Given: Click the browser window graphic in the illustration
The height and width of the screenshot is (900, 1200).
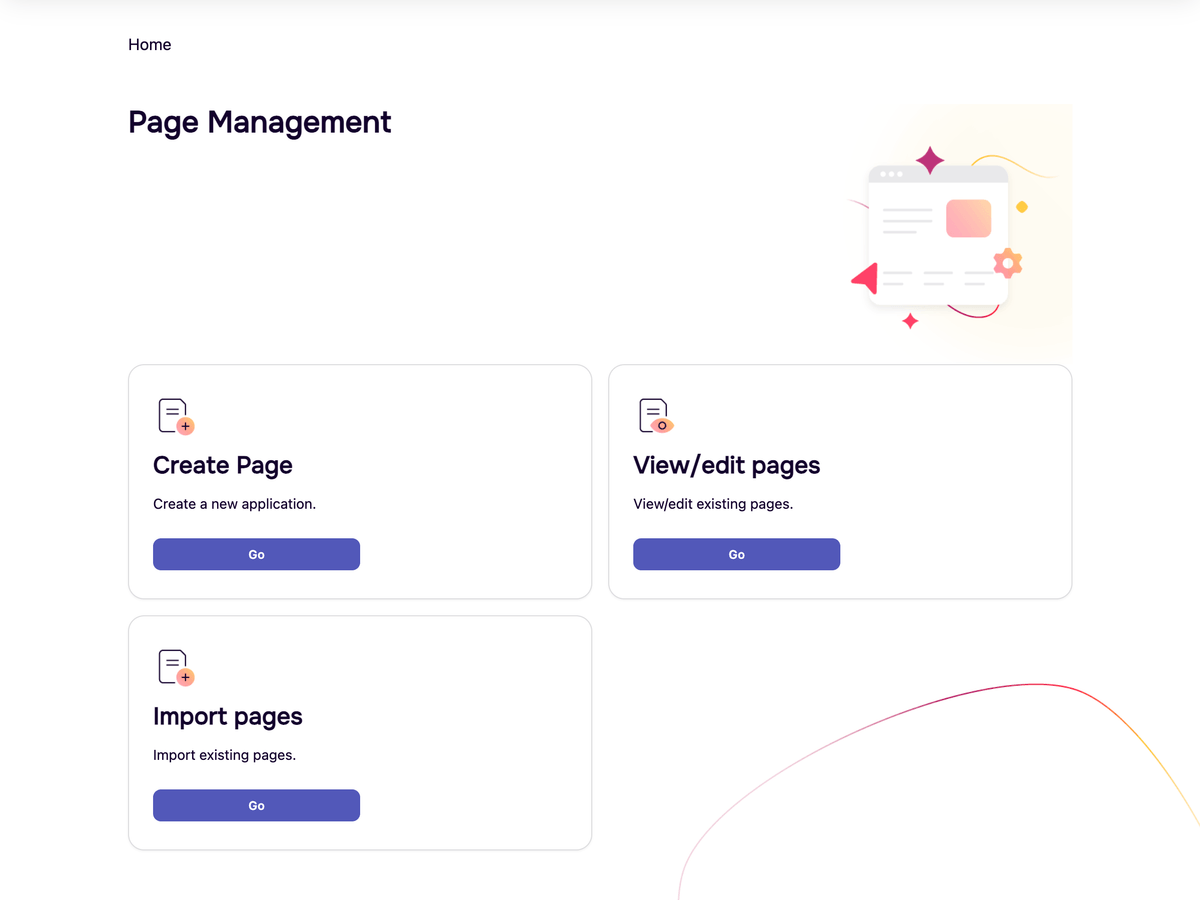Looking at the screenshot, I should pos(938,234).
